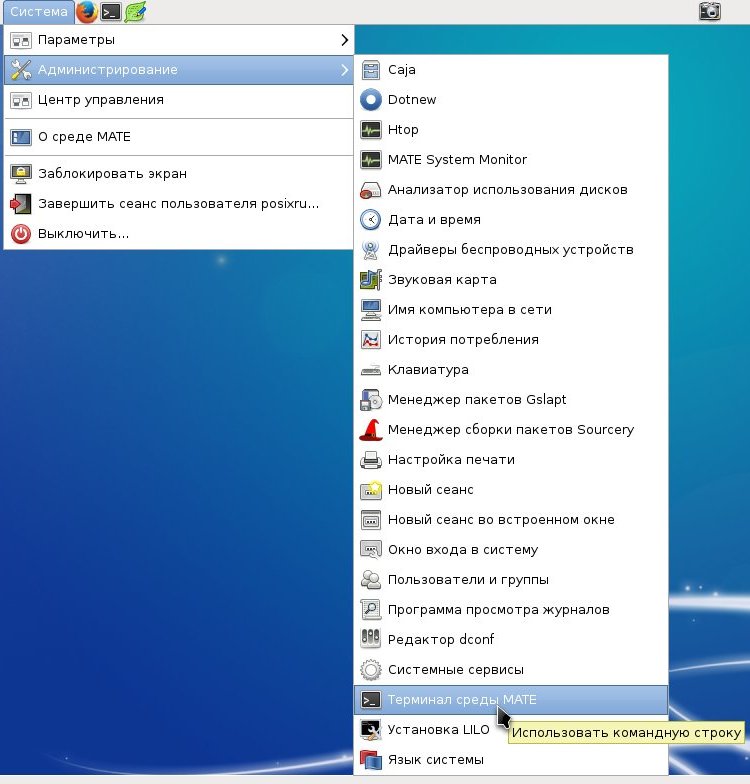
Task: Click the green leaf editor panel icon
Action: [135, 12]
